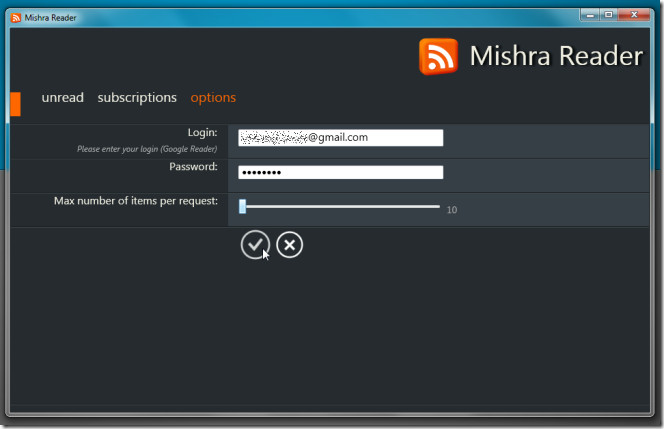Focus the Login email field
The width and height of the screenshot is (664, 429).
340,138
